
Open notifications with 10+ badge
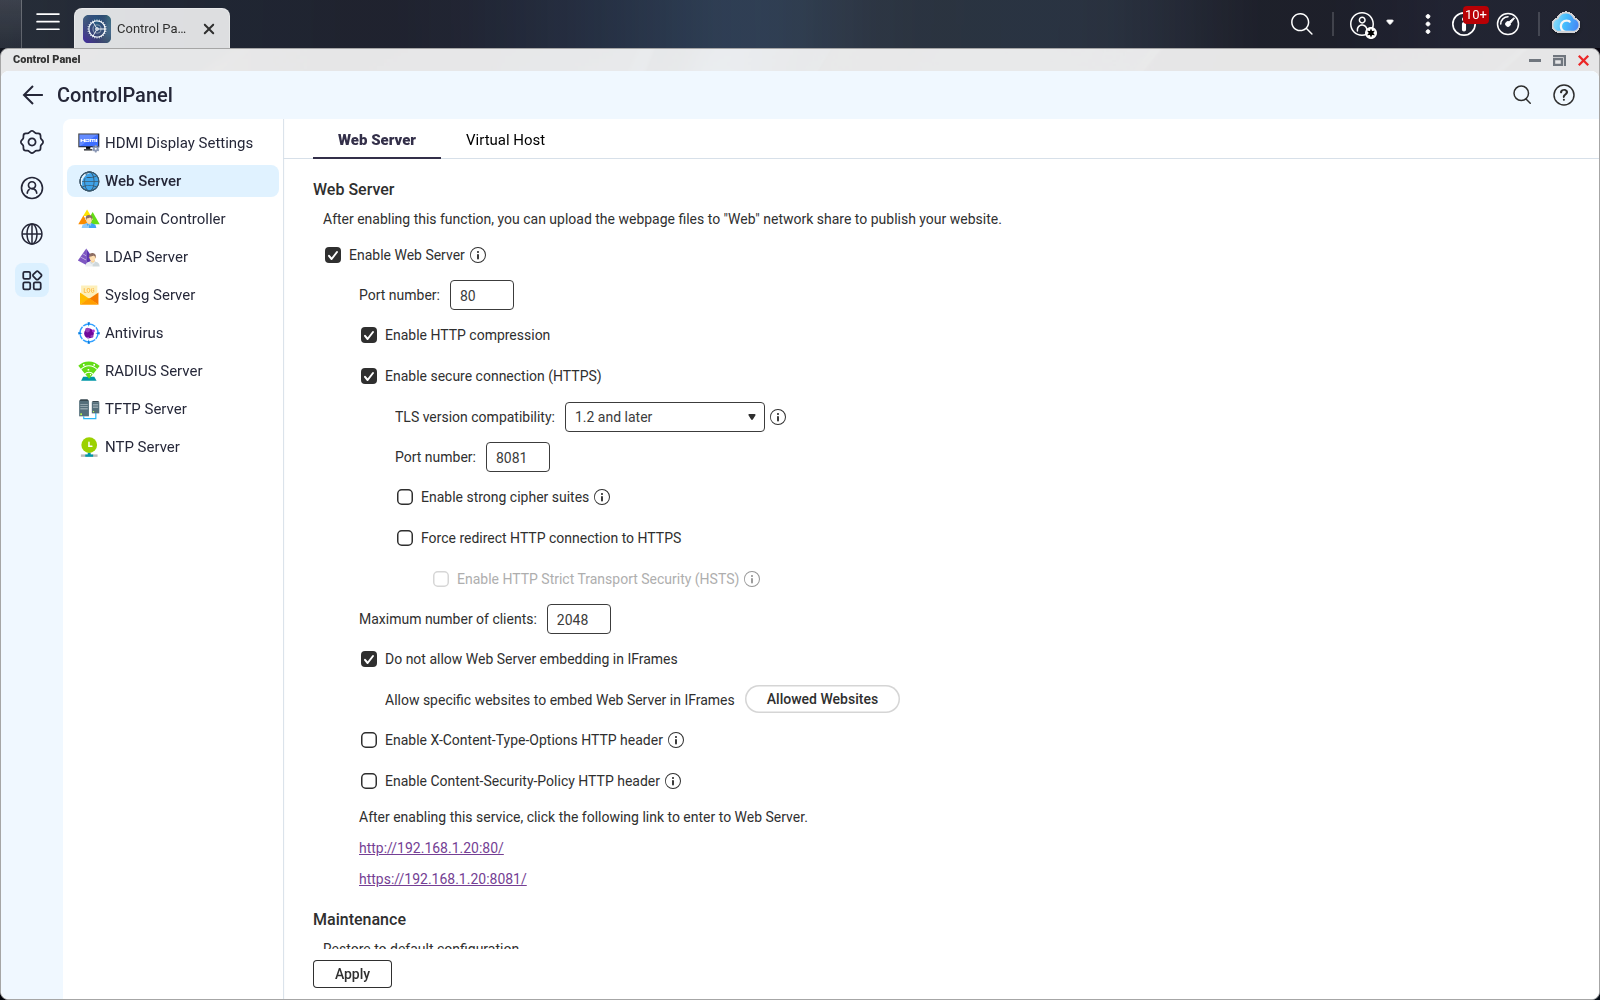(1465, 24)
